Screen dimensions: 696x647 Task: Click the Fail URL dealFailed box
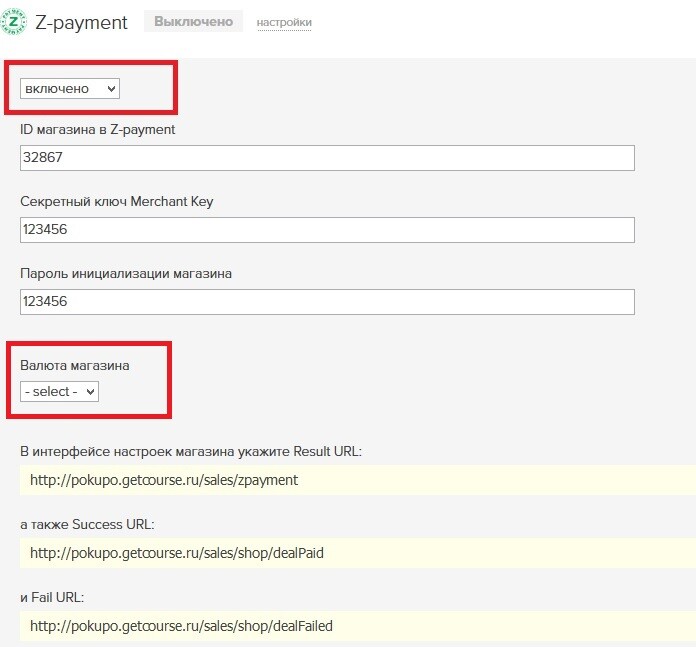pos(358,626)
